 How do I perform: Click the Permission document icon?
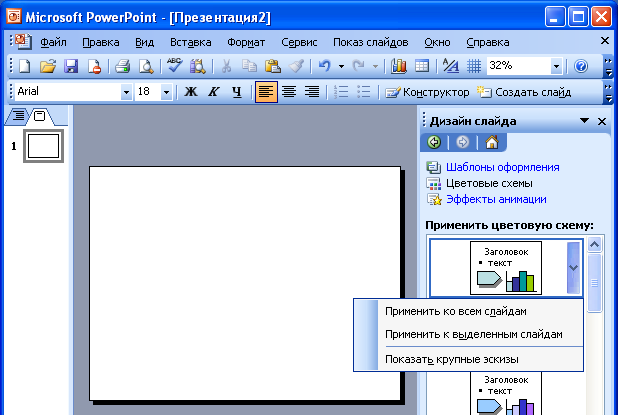(95, 66)
